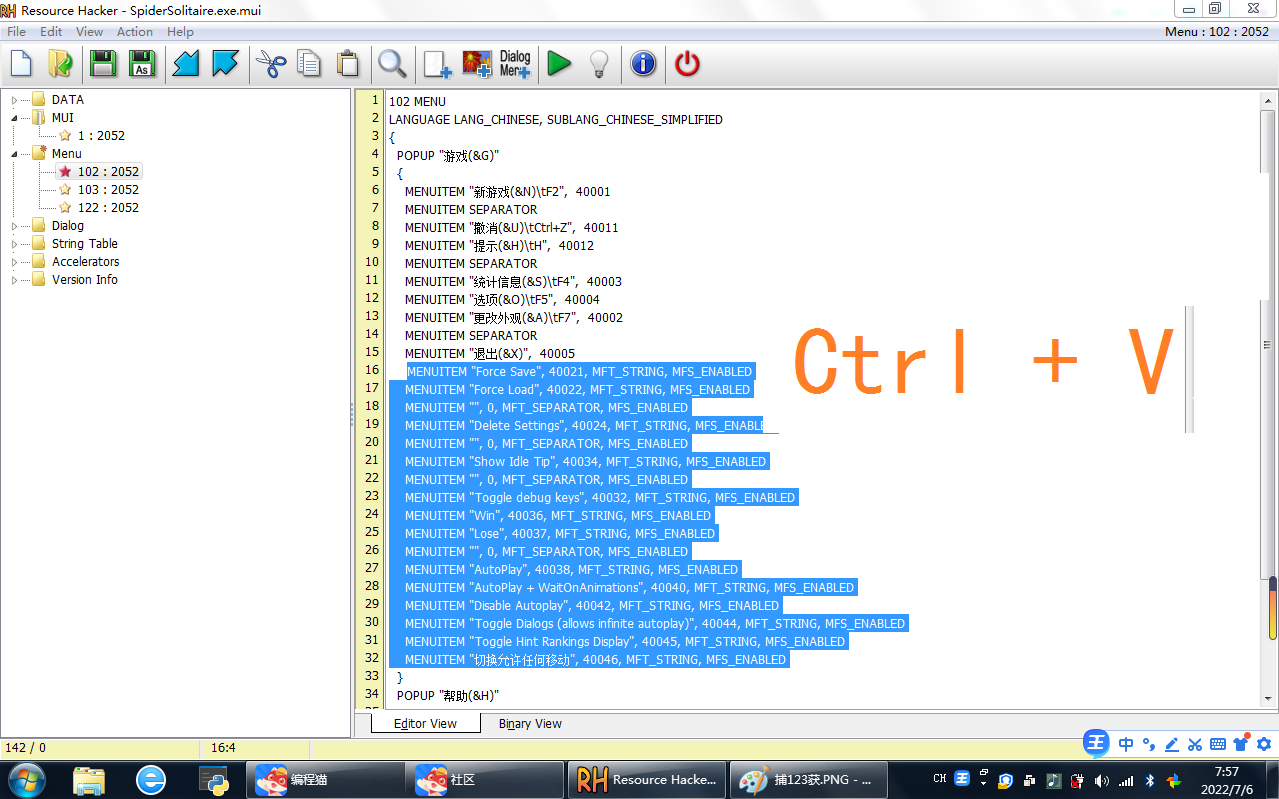The image size is (1279, 799).
Task: Open the volume control in the system tray
Action: click(x=1102, y=780)
